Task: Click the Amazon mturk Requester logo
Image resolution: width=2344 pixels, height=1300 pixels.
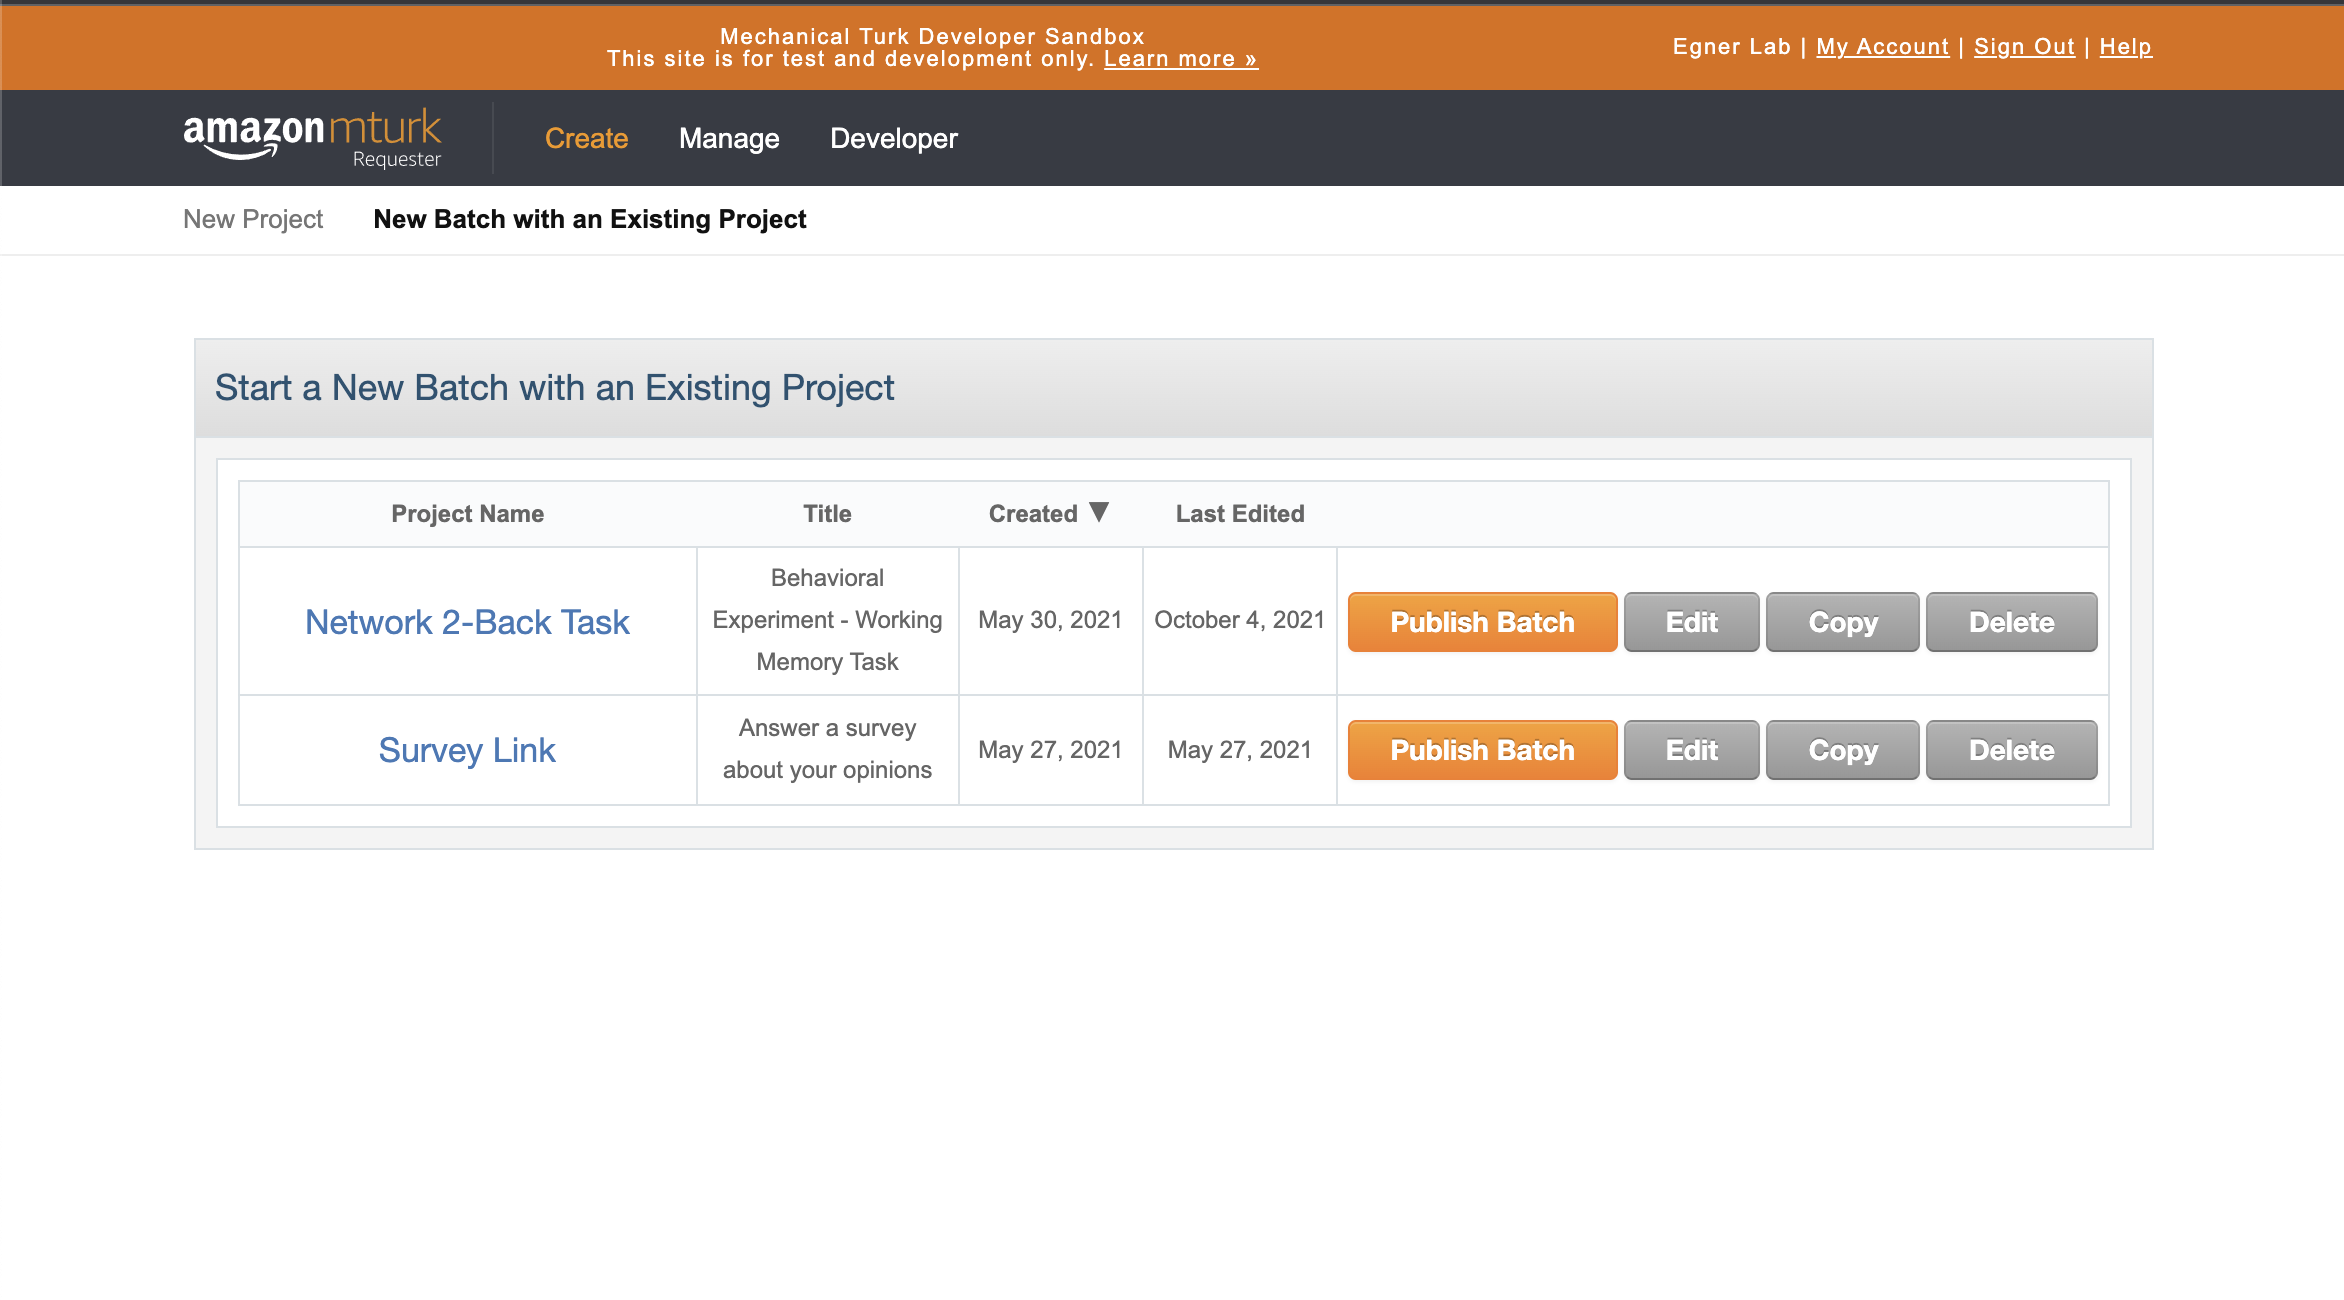Action: point(312,138)
